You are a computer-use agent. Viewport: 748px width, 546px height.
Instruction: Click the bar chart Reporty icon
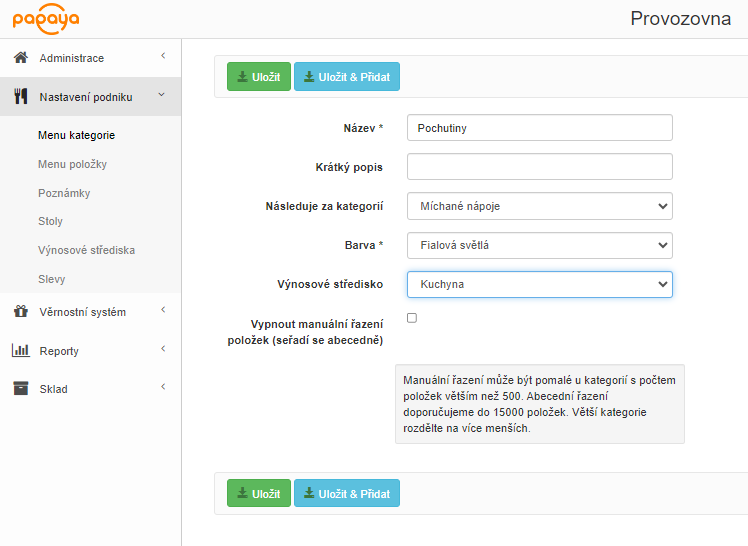point(20,351)
